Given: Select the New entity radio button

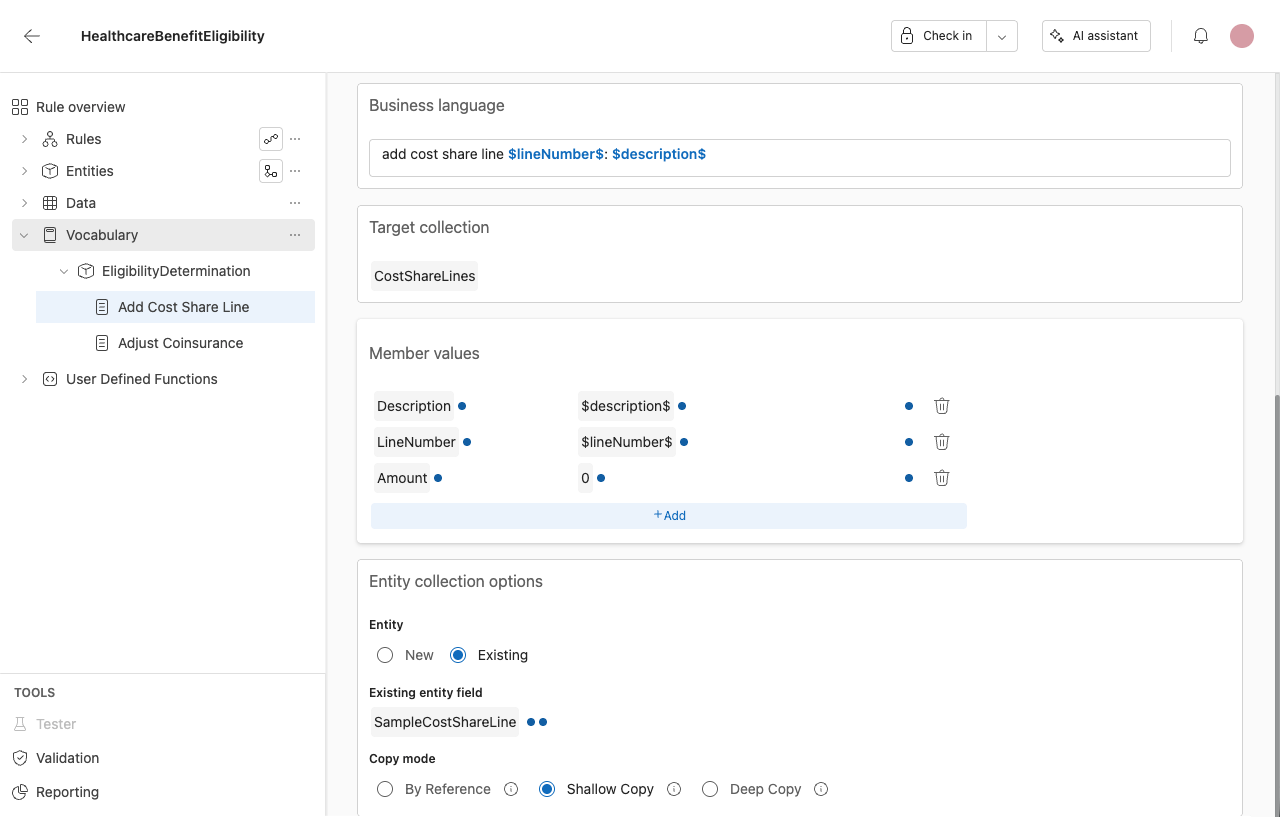Looking at the screenshot, I should pyautogui.click(x=385, y=655).
